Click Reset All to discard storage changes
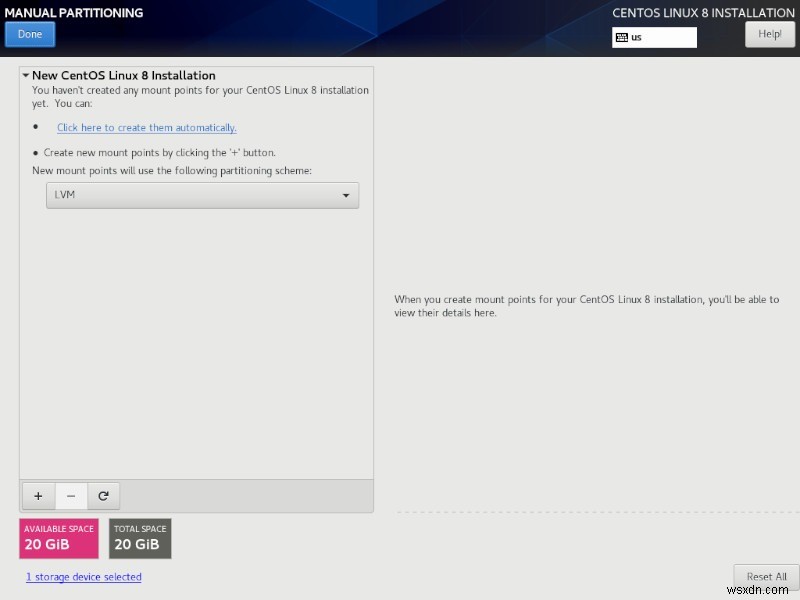 [764, 577]
